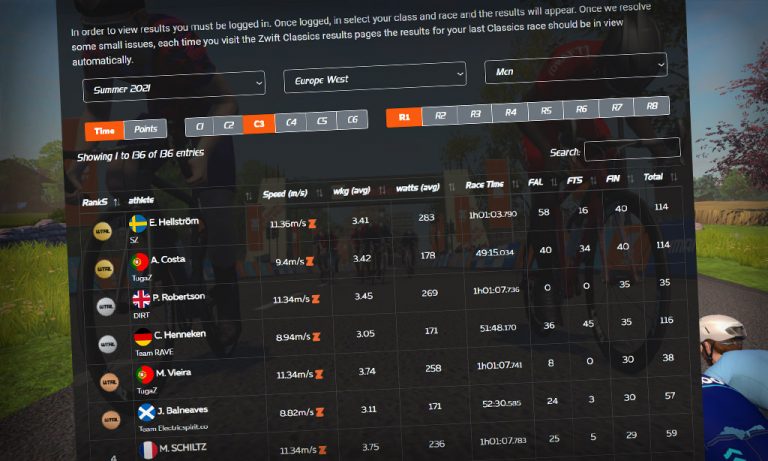
Task: Sort by Speed (m/s) column arrows
Action: (x=319, y=193)
